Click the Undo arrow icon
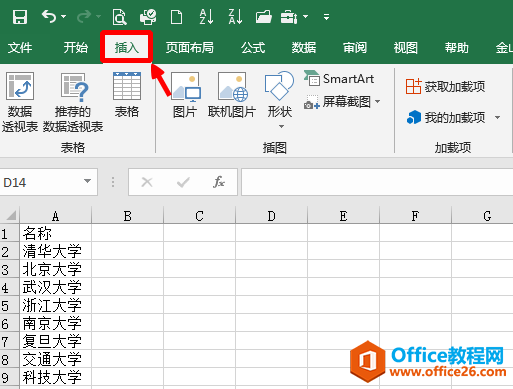The height and width of the screenshot is (389, 513). click(x=49, y=16)
